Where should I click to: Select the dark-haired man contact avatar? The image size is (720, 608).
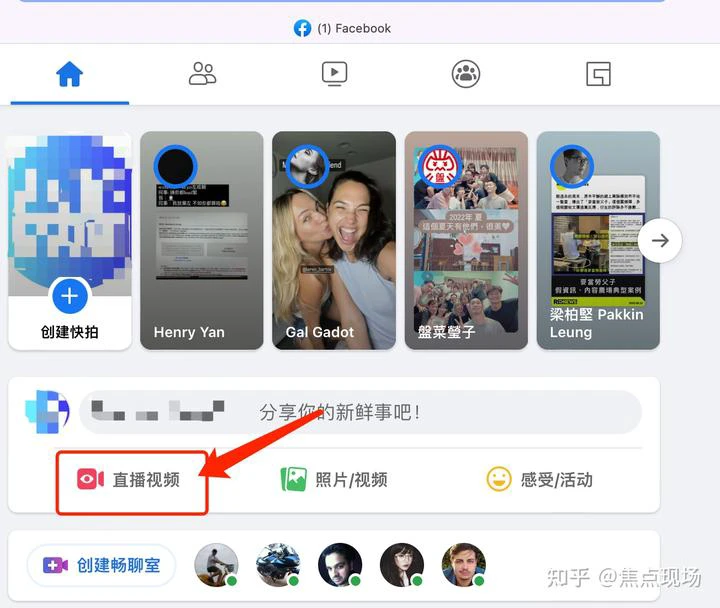click(x=340, y=565)
